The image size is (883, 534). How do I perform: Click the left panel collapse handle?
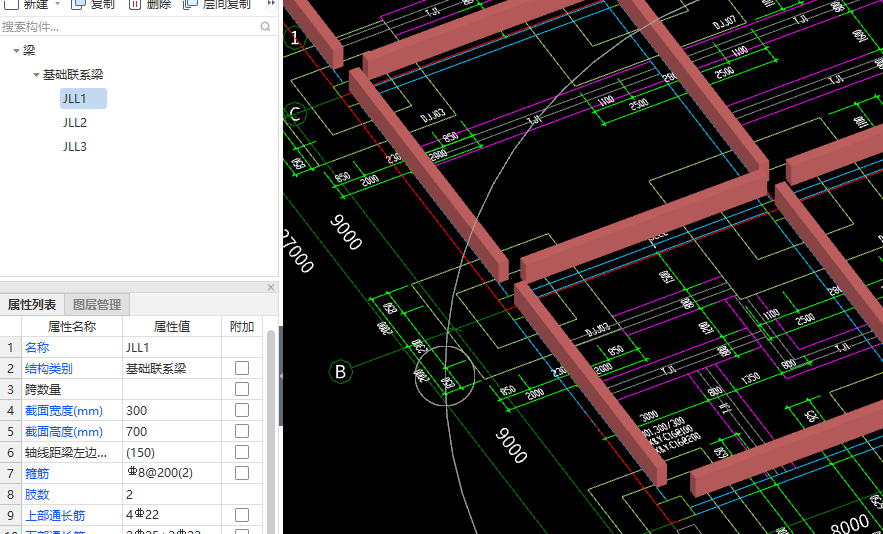[x=280, y=376]
